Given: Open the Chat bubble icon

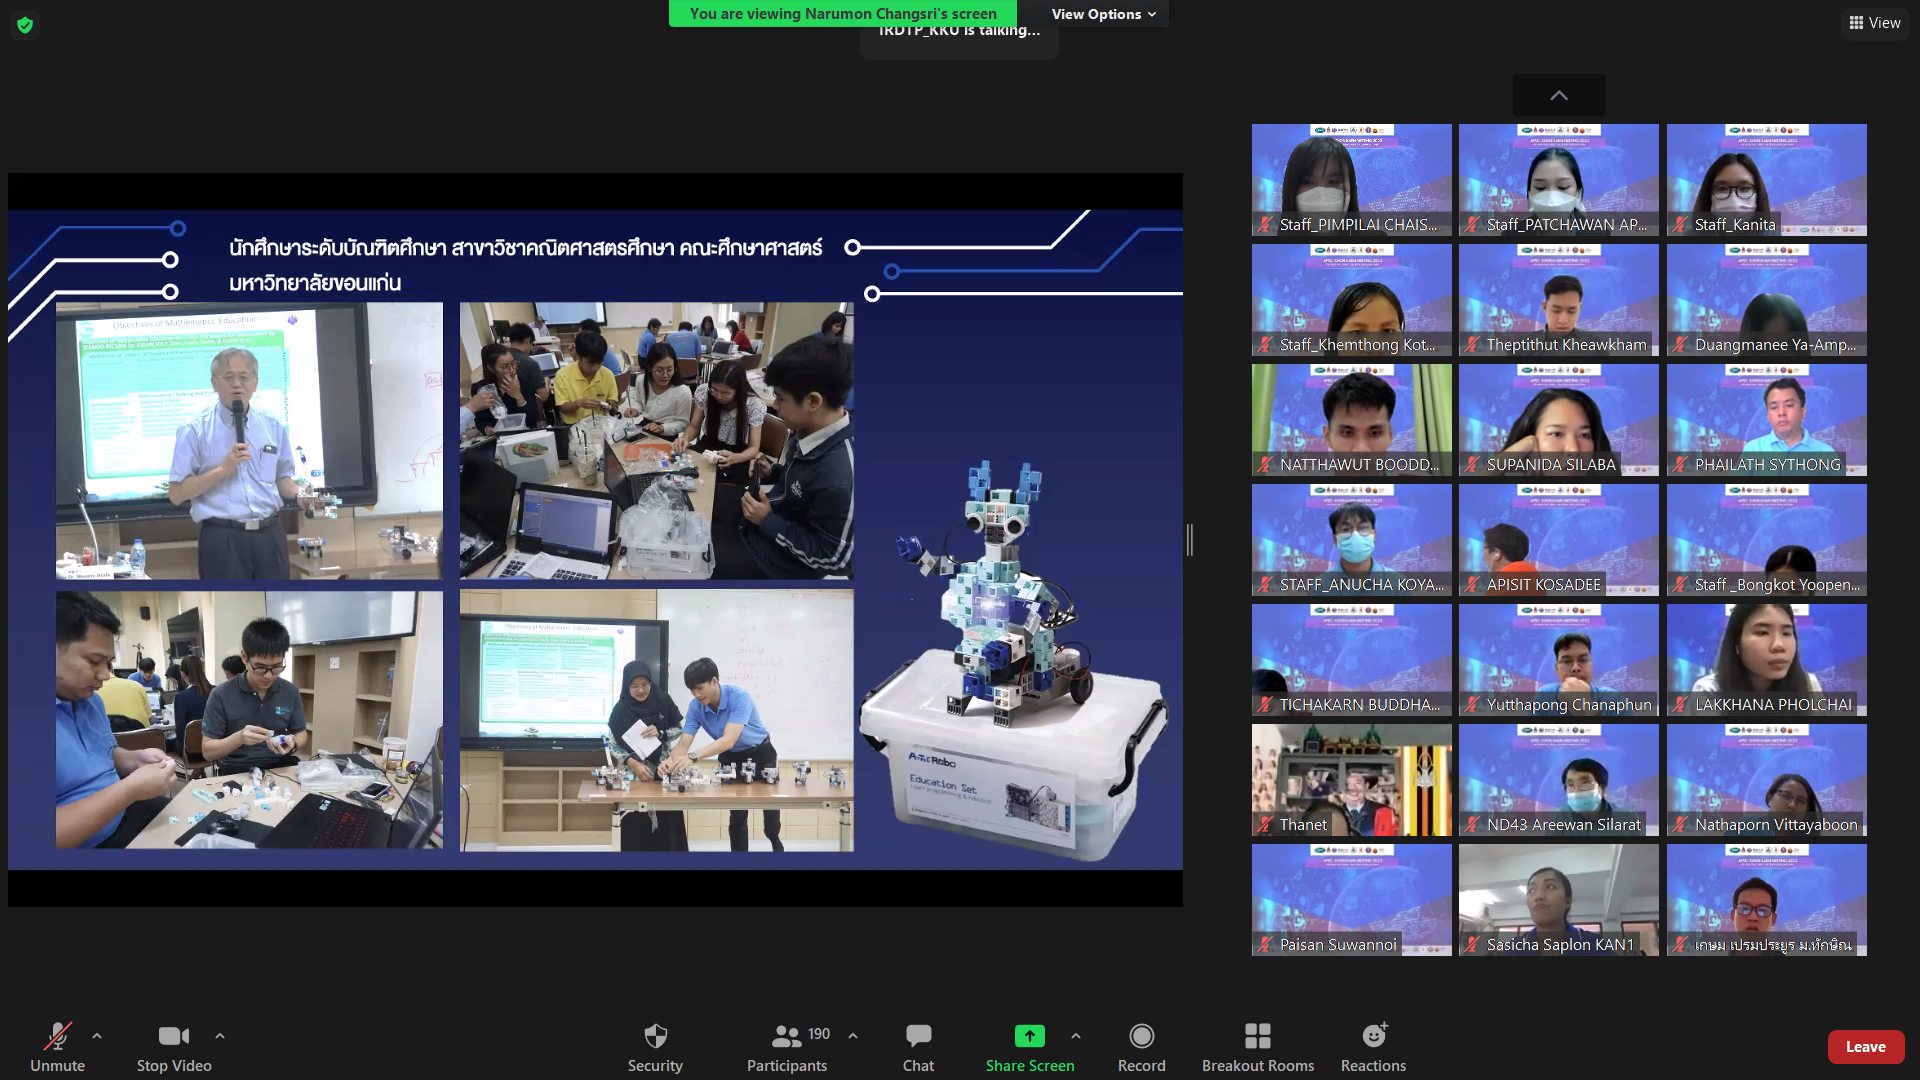Looking at the screenshot, I should 918,1036.
